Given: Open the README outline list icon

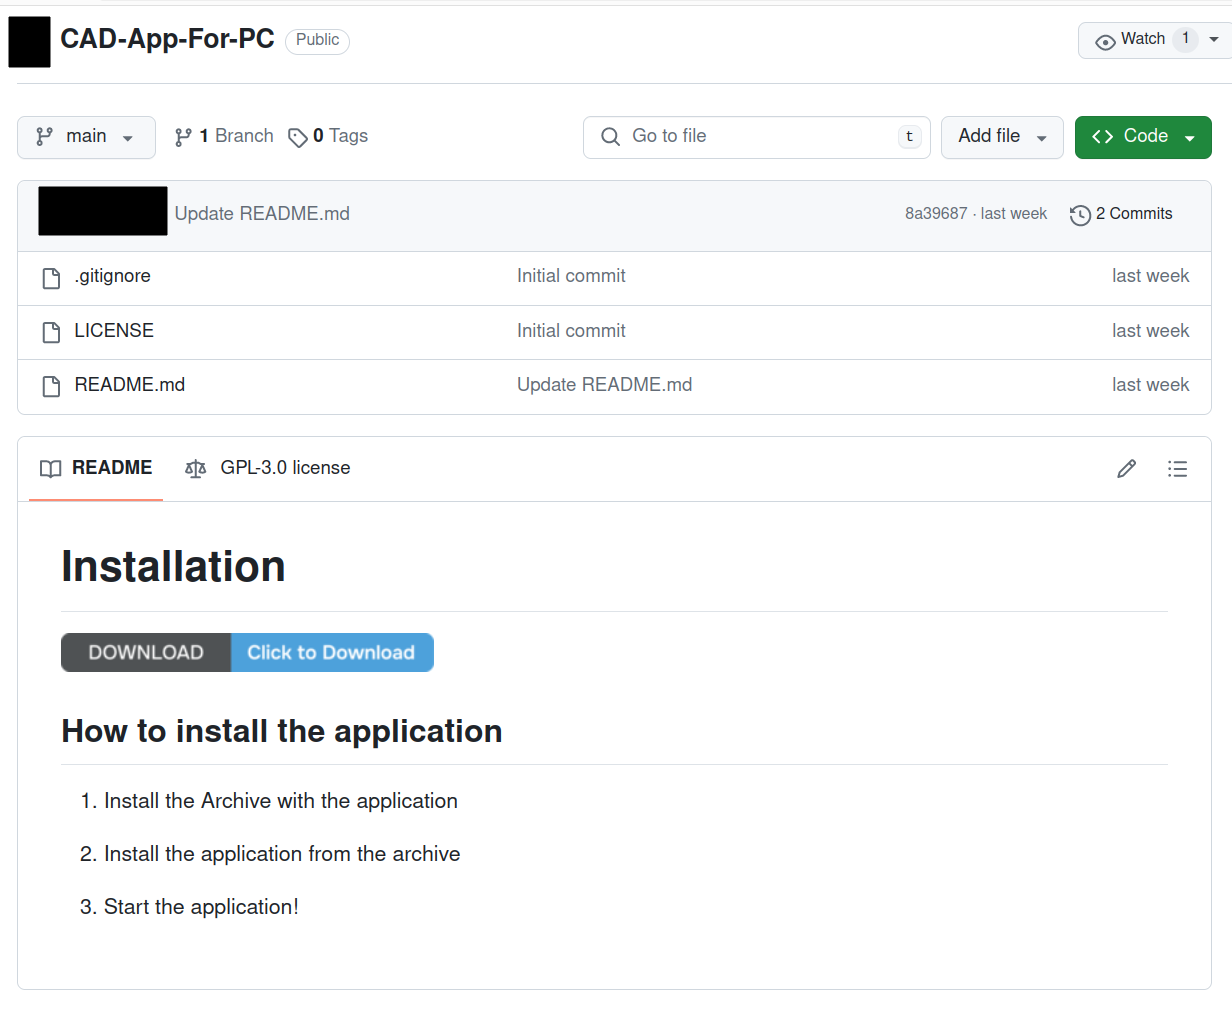Looking at the screenshot, I should [x=1178, y=468].
